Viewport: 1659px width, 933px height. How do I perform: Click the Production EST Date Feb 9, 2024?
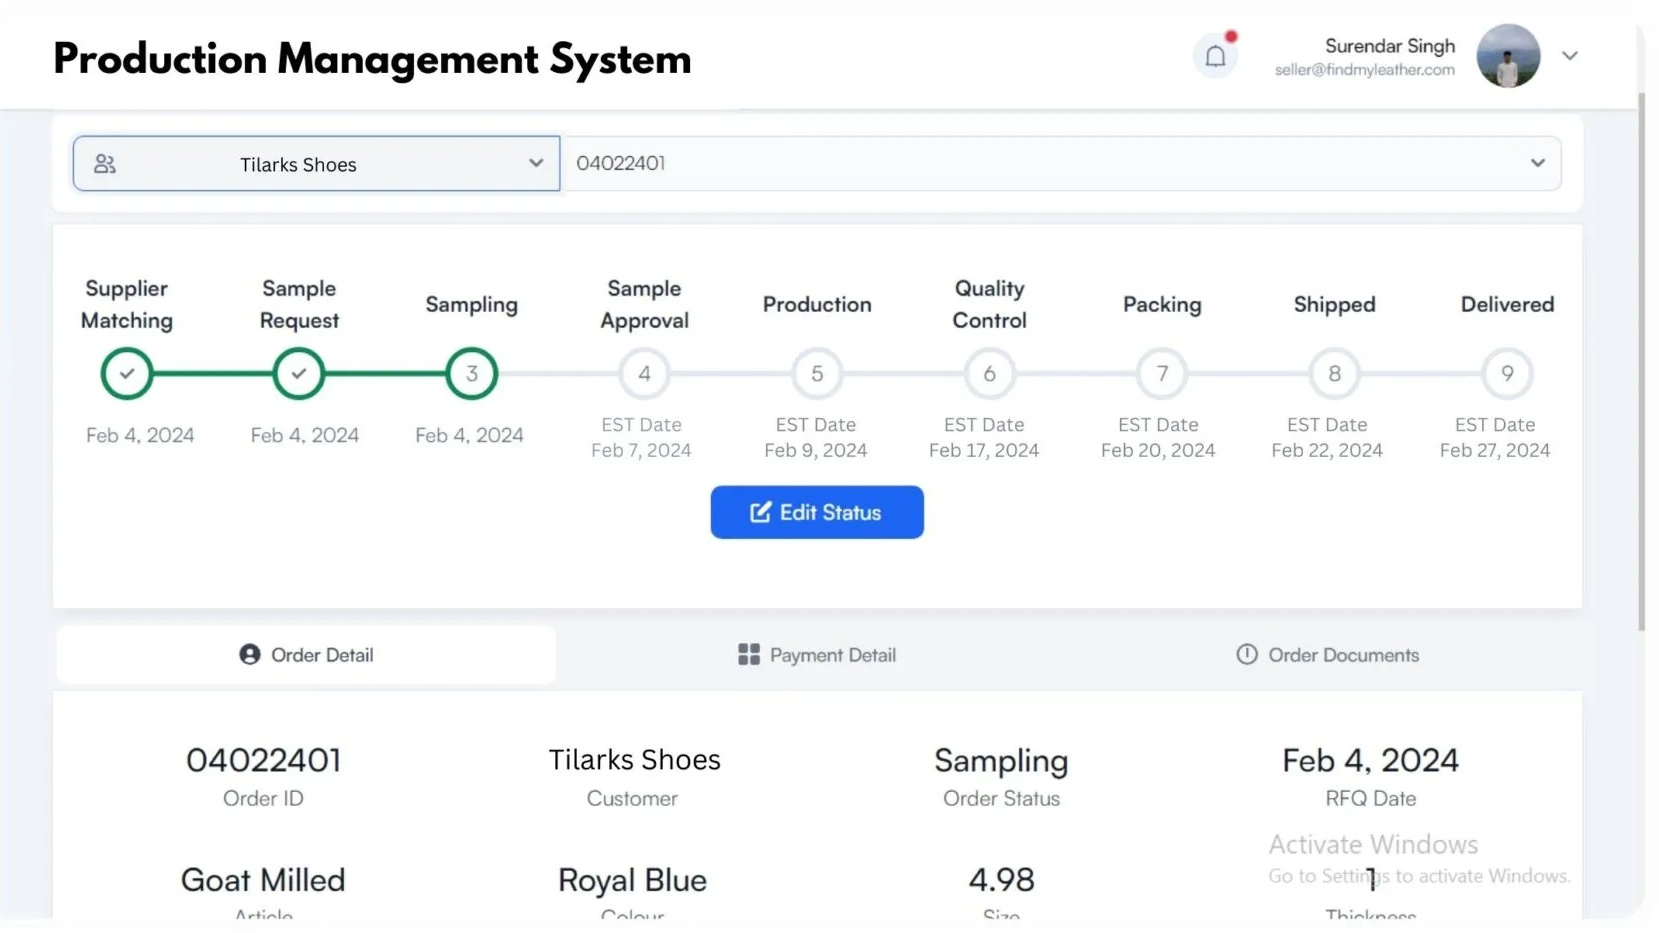click(816, 438)
